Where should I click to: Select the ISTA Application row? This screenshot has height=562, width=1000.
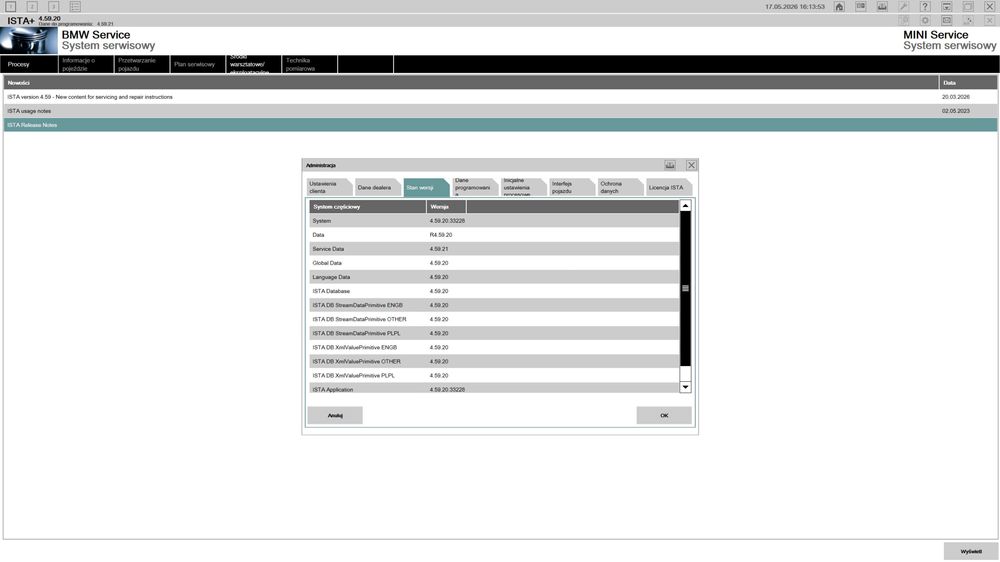click(x=494, y=388)
